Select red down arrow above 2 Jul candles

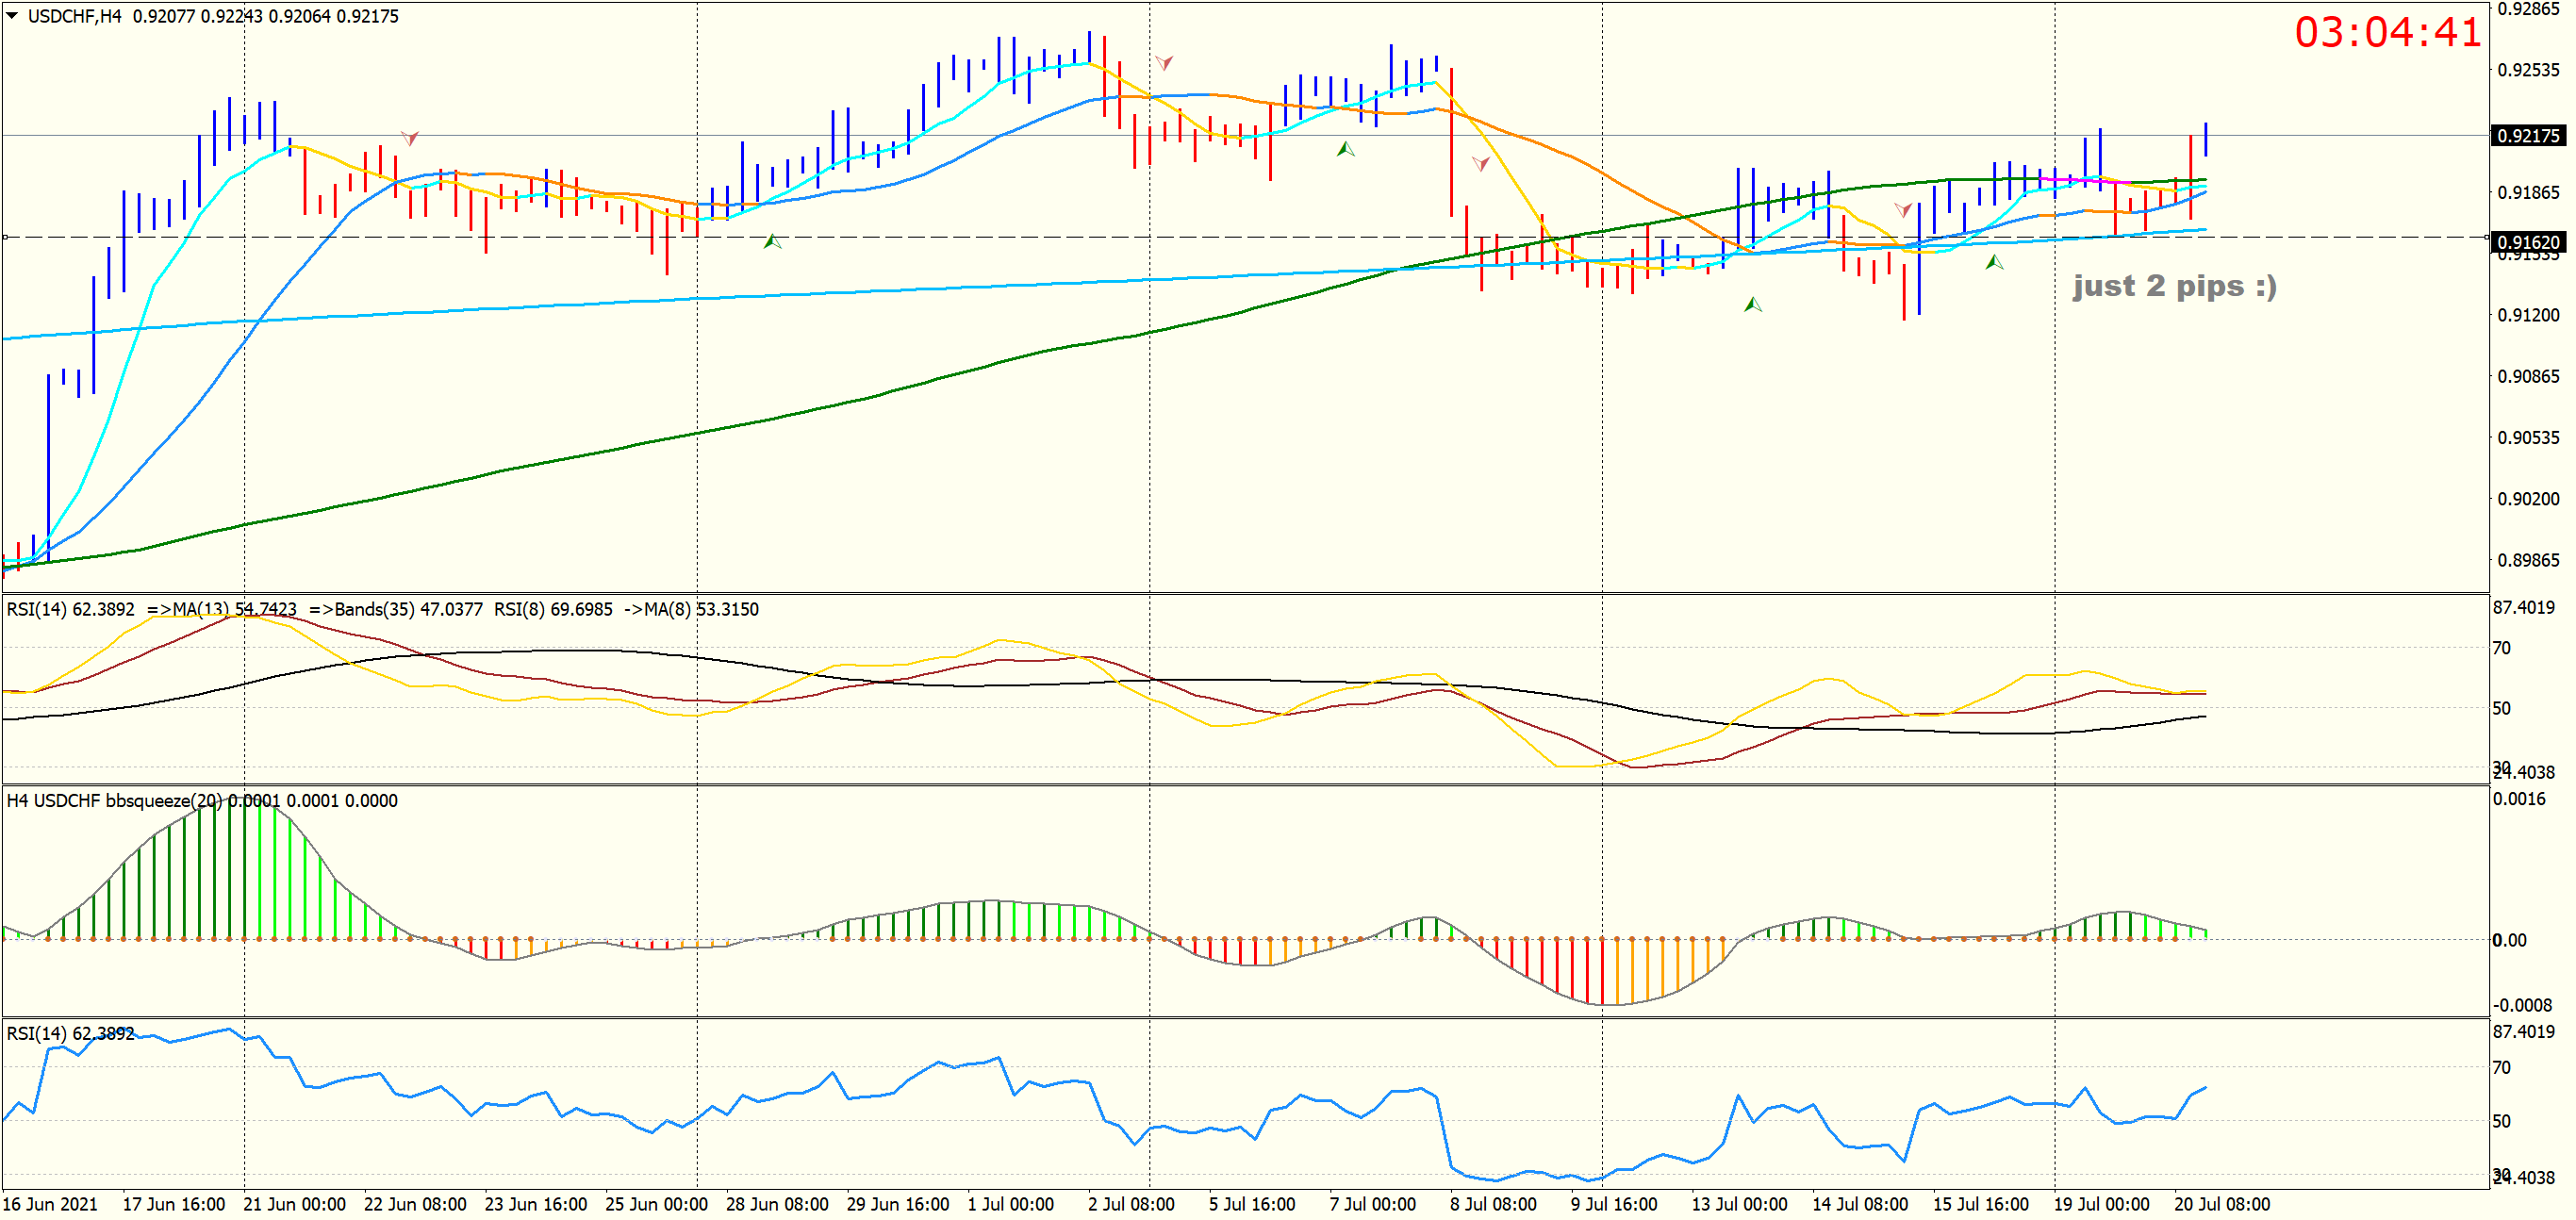[x=1164, y=63]
